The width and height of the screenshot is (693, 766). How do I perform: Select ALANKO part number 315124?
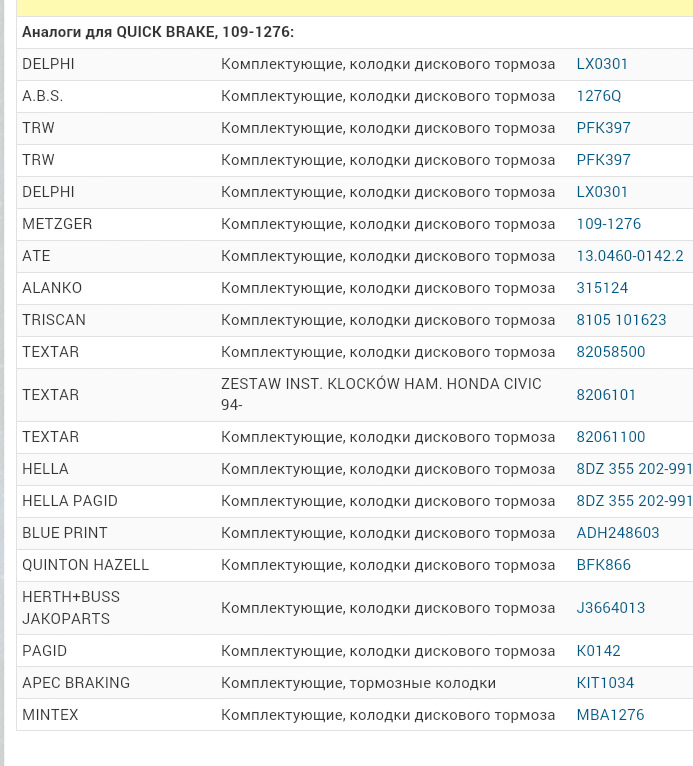click(602, 288)
